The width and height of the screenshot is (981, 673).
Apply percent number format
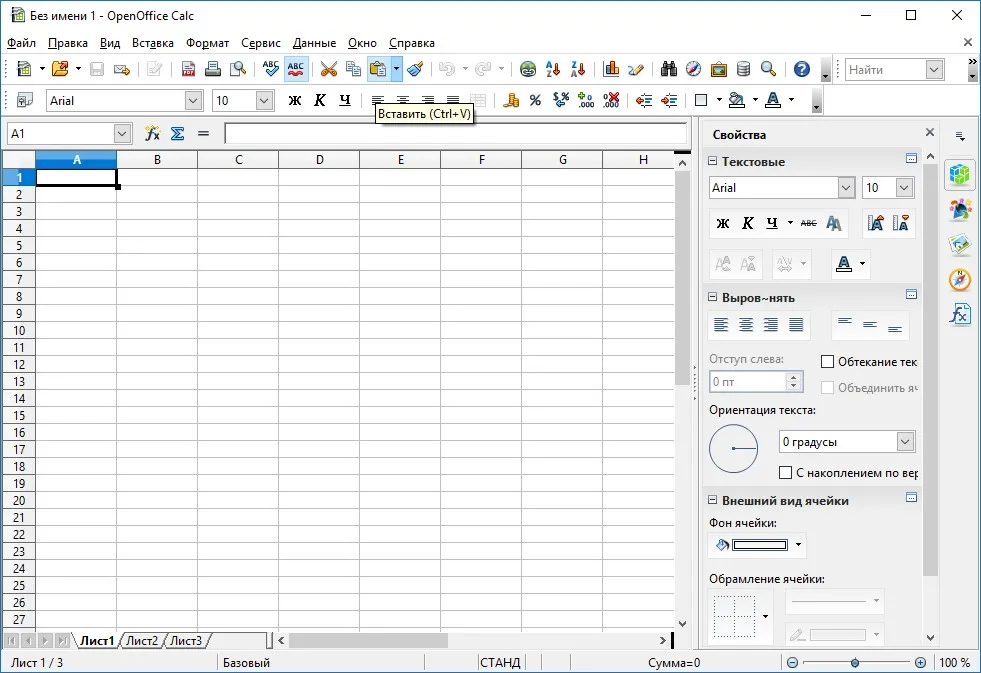tap(535, 100)
